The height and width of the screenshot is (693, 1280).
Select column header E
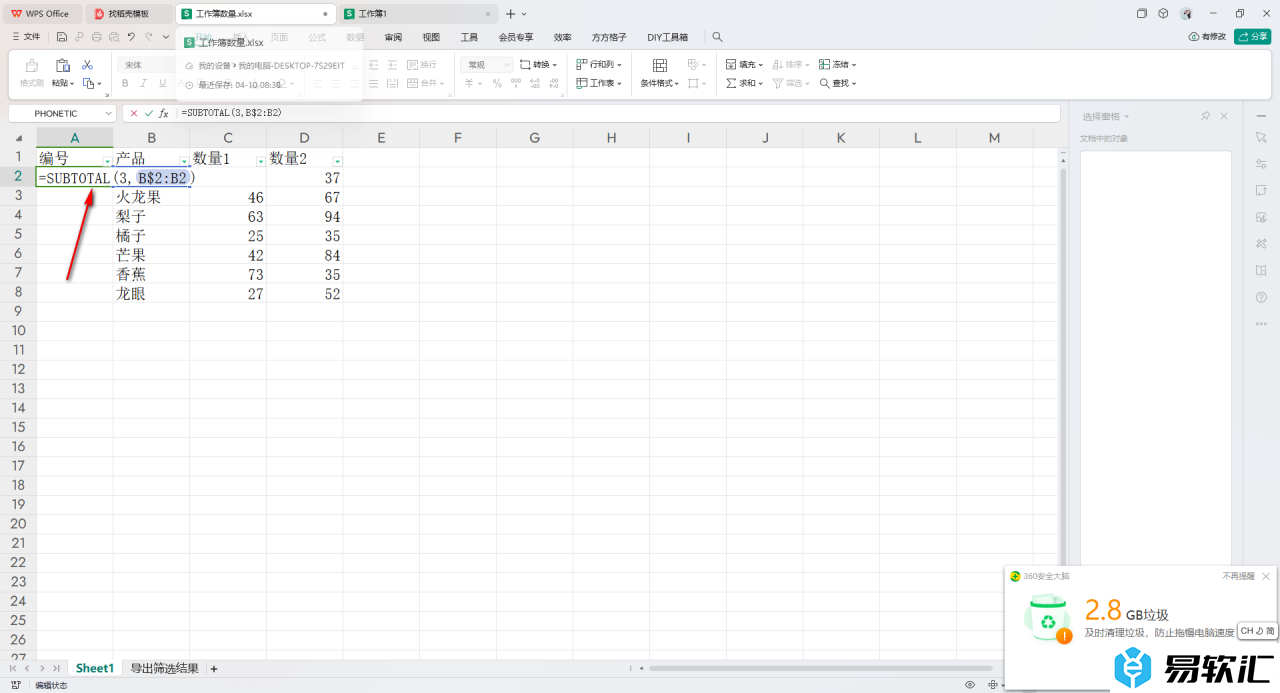[x=381, y=138]
